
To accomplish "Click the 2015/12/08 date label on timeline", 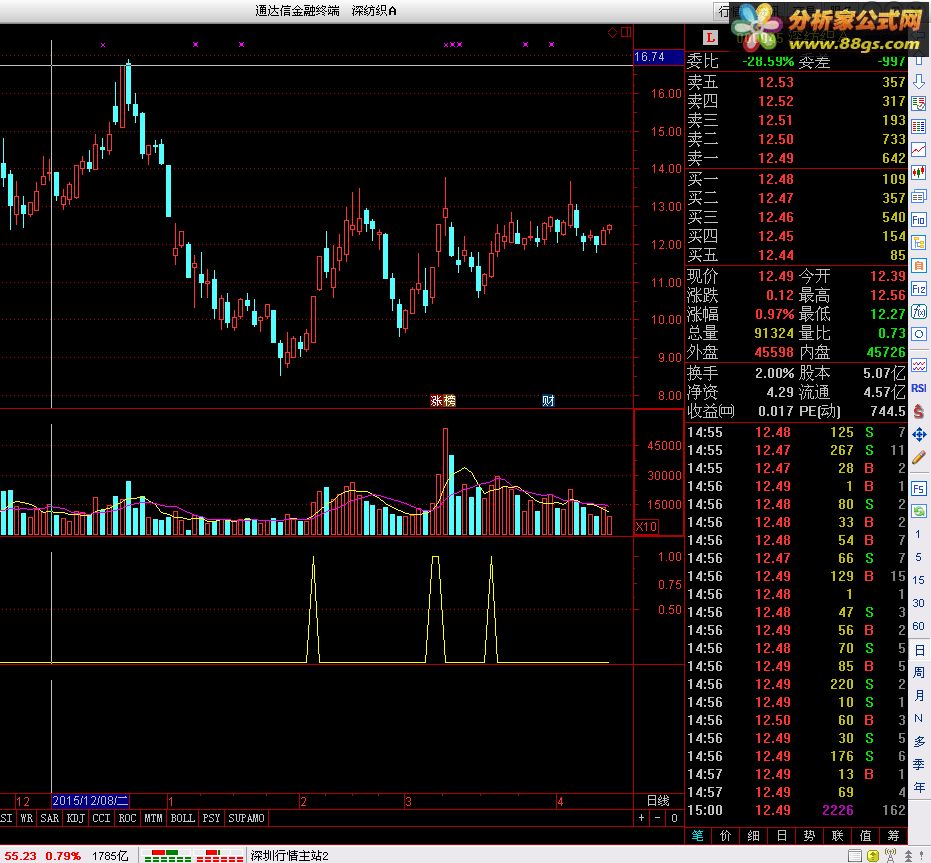I will pos(90,801).
